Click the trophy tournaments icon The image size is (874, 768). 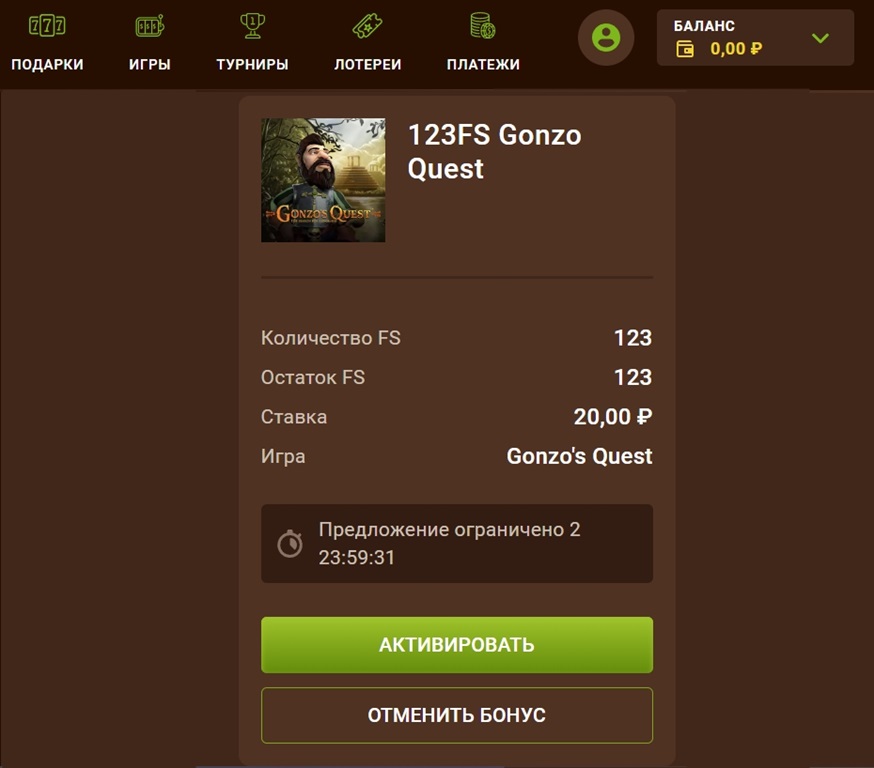click(x=253, y=26)
